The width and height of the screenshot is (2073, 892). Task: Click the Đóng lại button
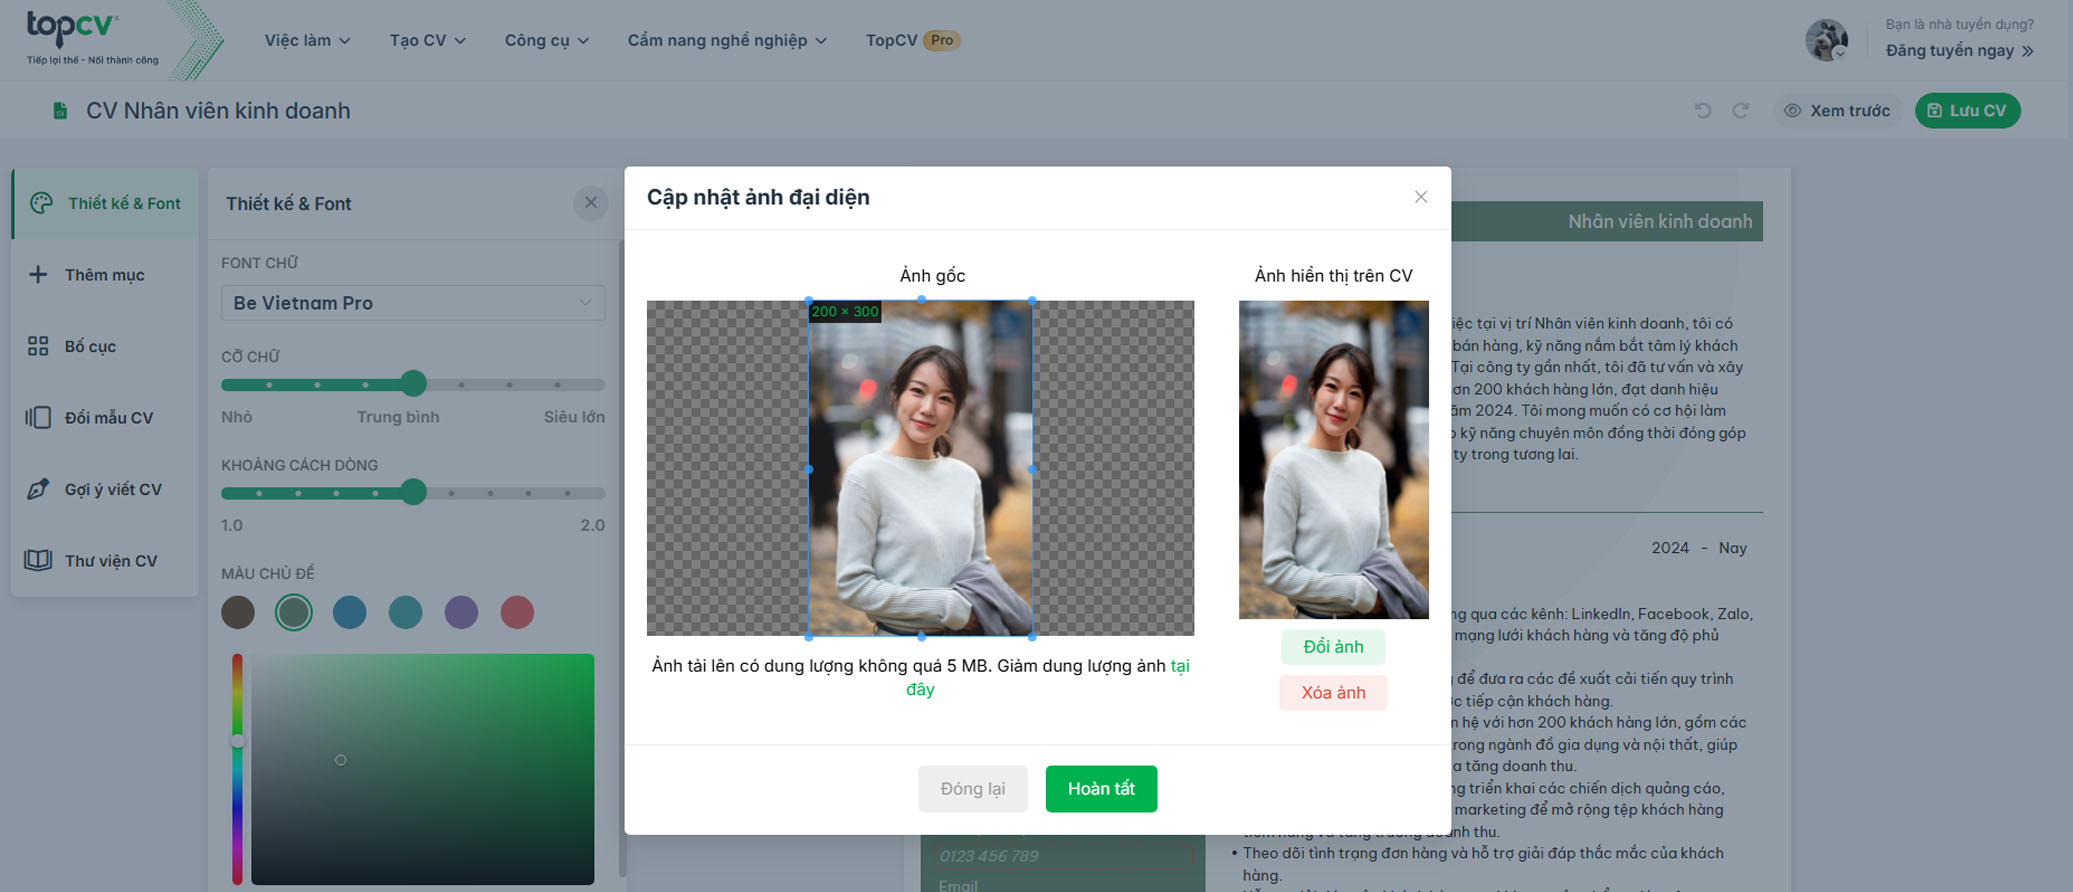tap(973, 789)
